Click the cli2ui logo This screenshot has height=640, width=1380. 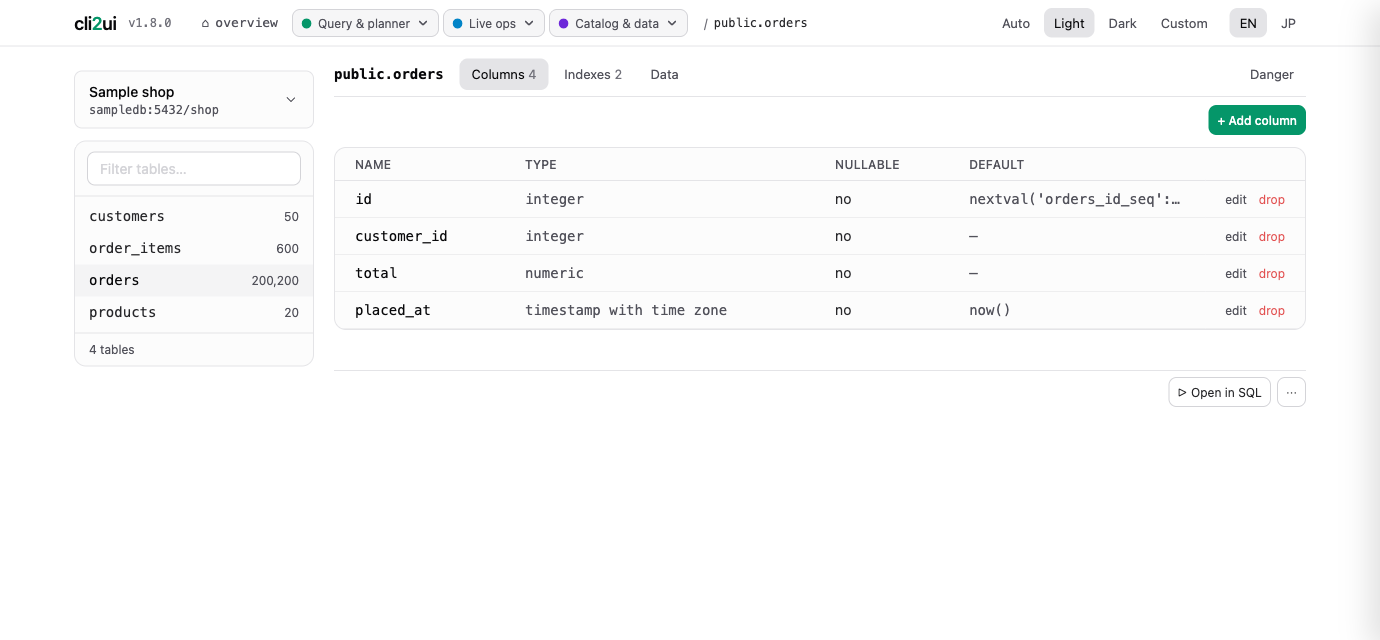95,23
